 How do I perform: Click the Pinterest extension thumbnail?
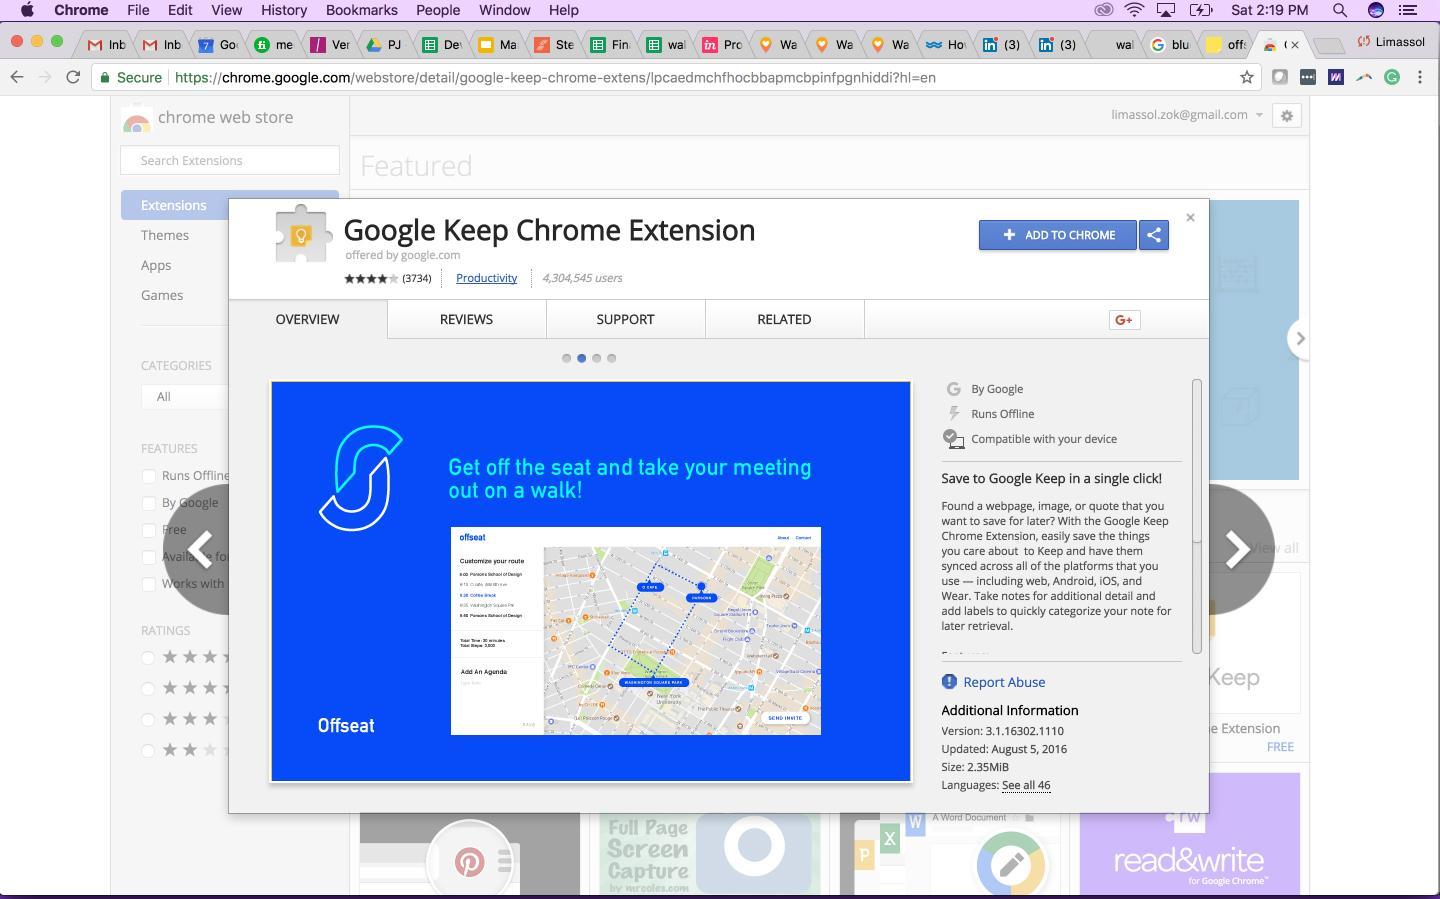coord(470,855)
